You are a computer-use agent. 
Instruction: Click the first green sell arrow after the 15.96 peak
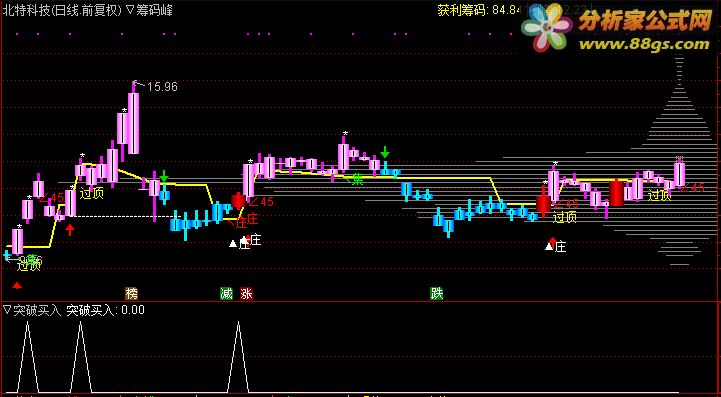(x=164, y=177)
